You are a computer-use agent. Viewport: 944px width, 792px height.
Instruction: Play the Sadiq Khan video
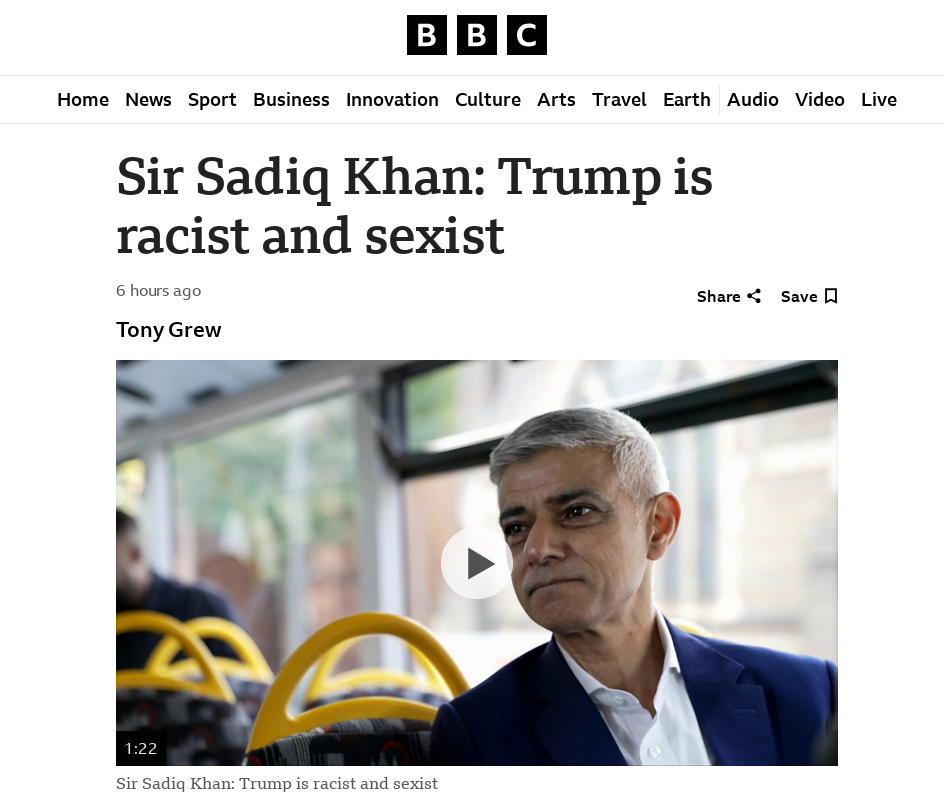tap(477, 563)
